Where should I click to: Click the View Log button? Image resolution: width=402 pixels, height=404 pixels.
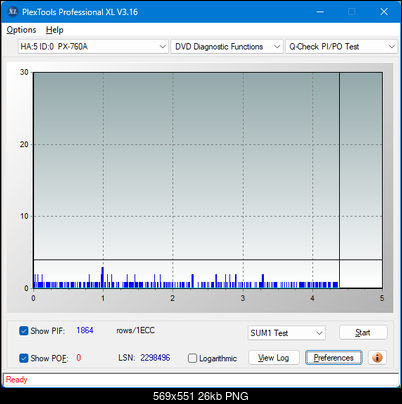pos(274,358)
